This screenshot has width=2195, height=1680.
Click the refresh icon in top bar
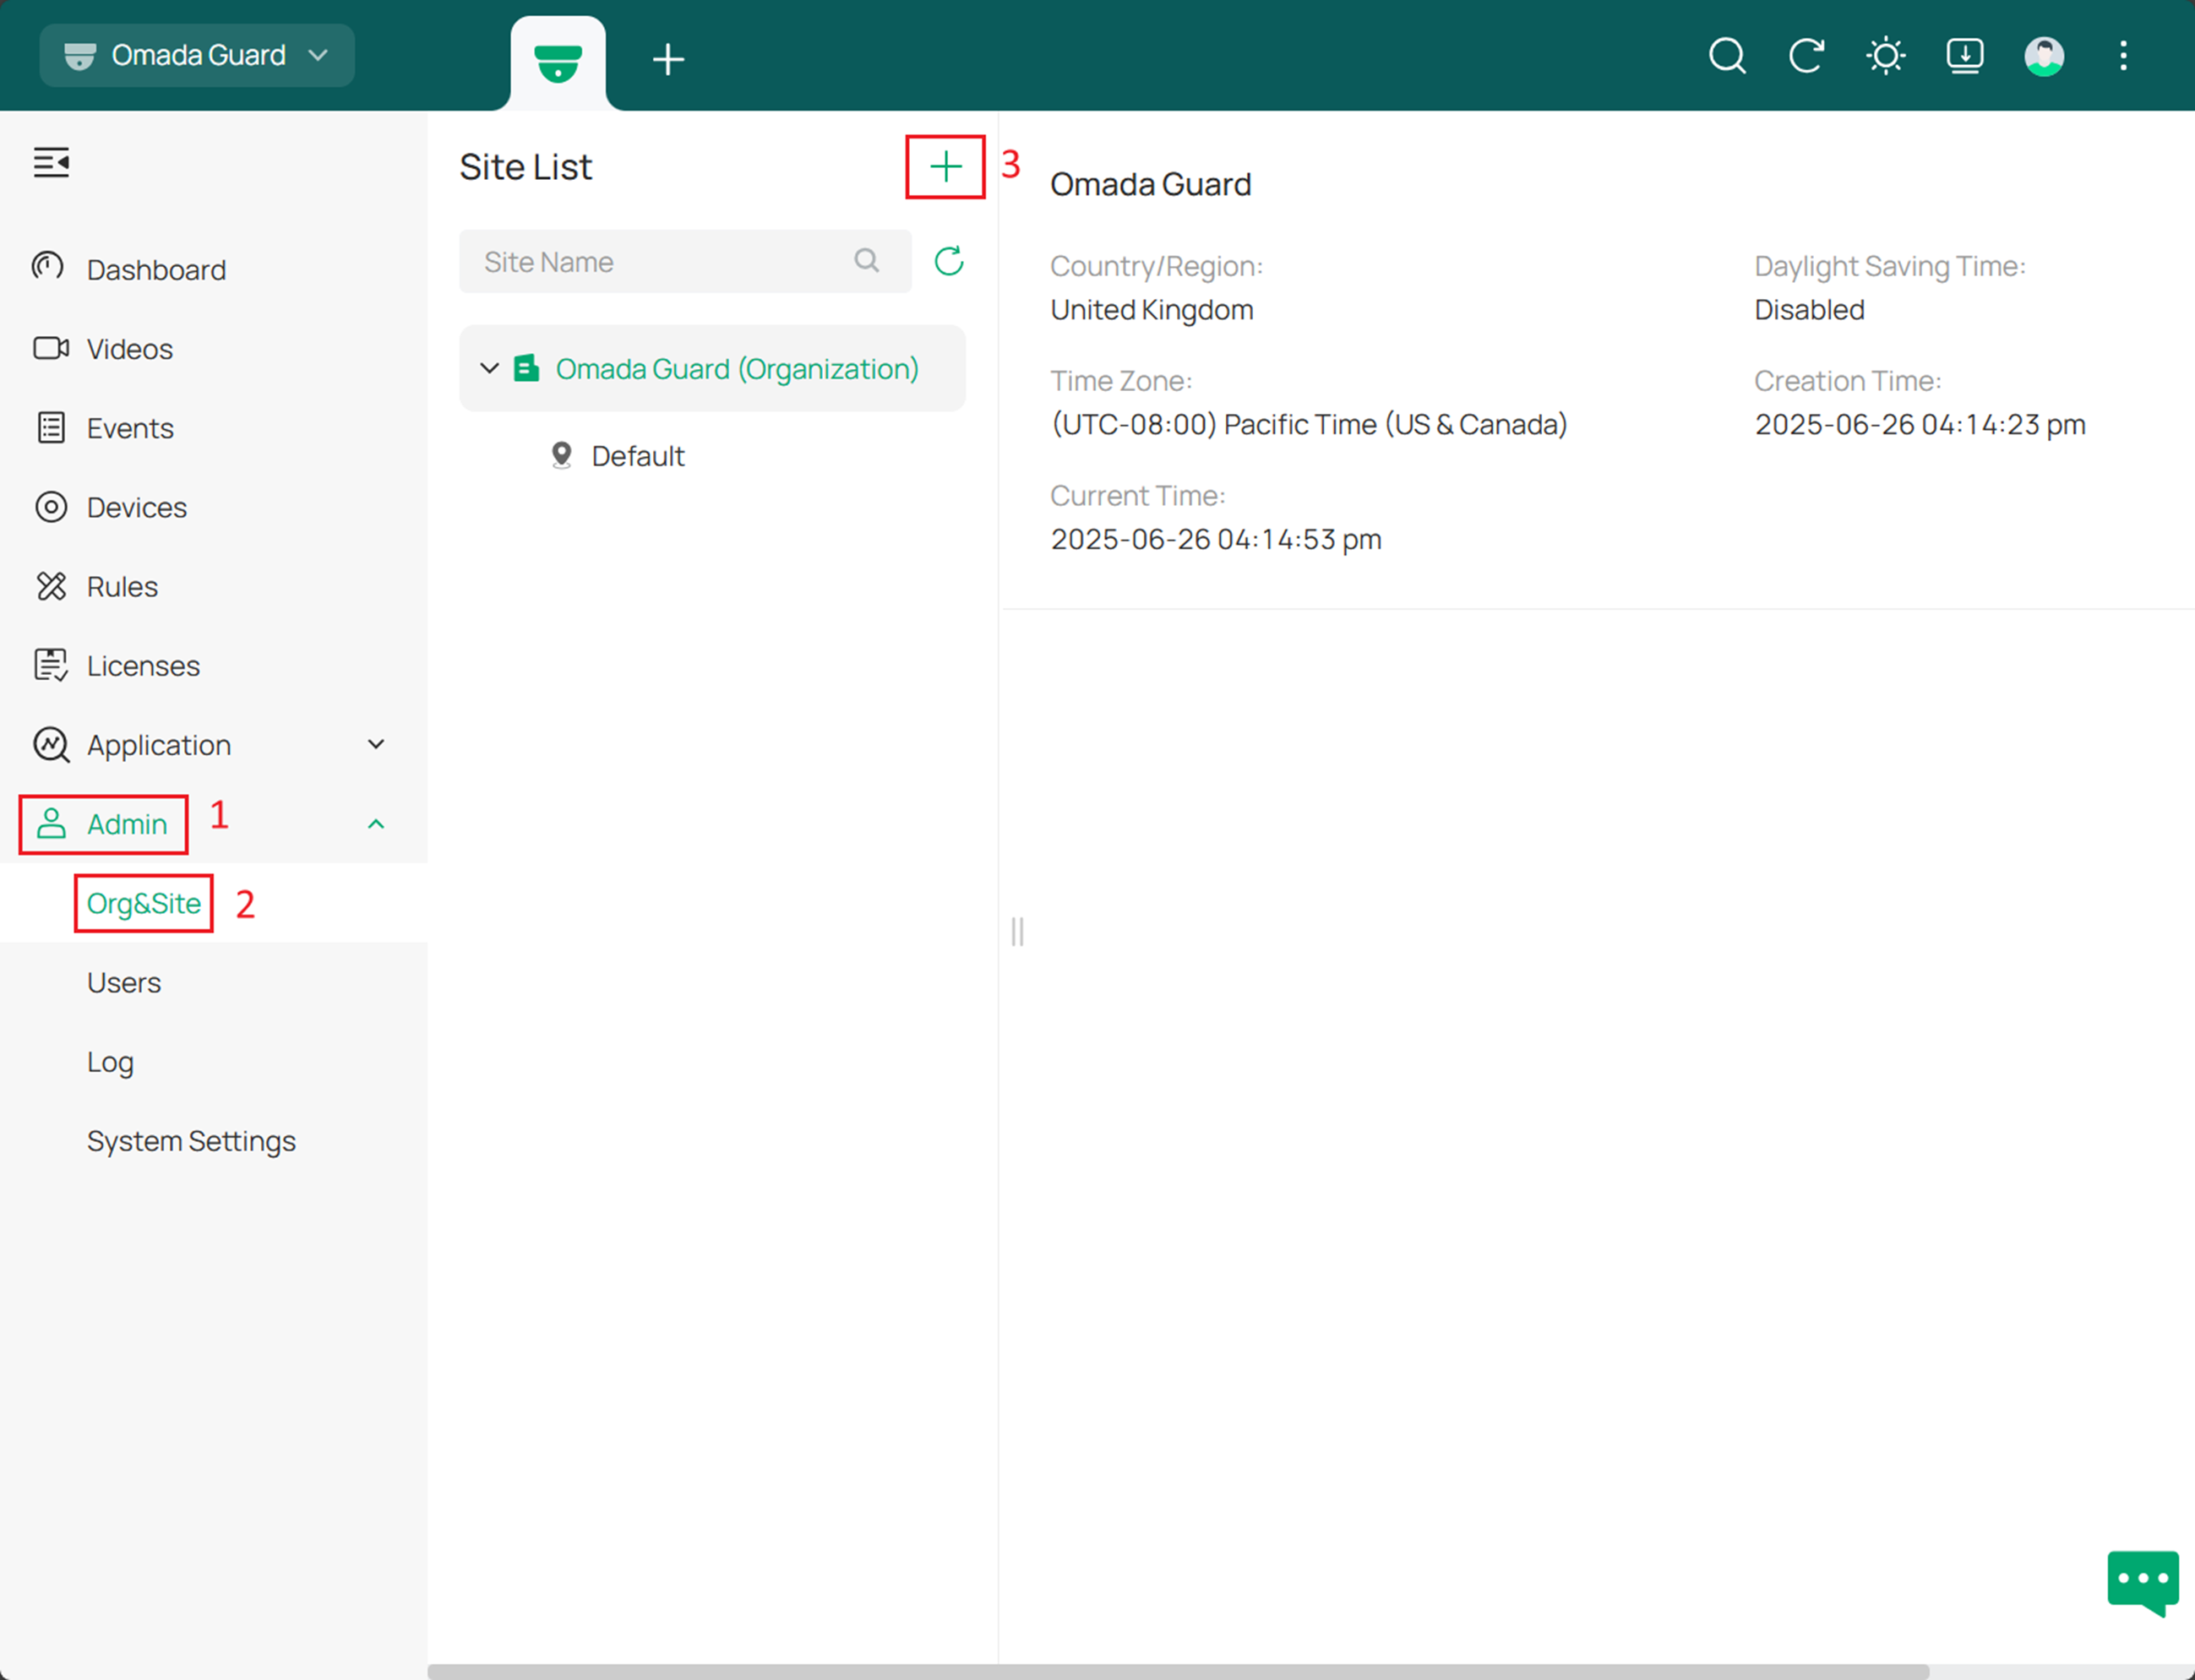tap(1806, 56)
